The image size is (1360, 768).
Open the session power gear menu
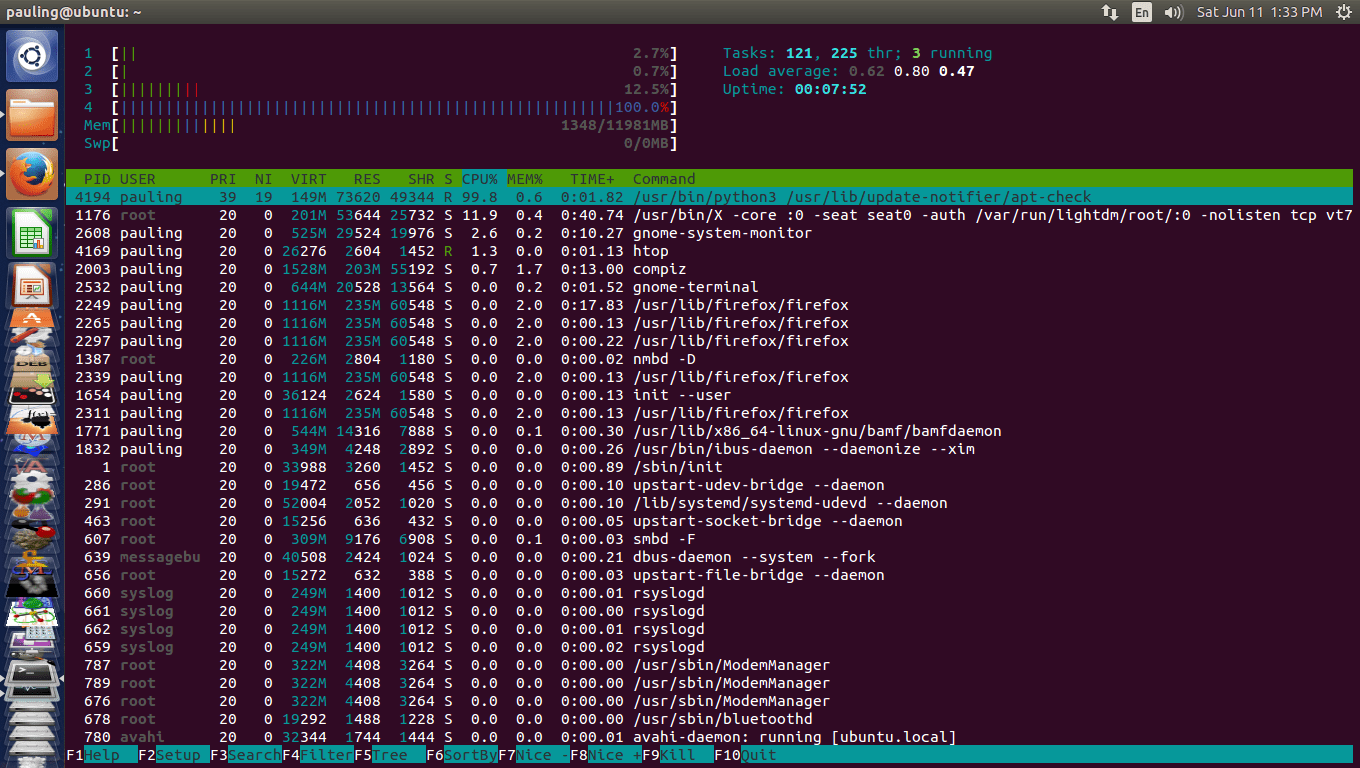(x=1345, y=13)
